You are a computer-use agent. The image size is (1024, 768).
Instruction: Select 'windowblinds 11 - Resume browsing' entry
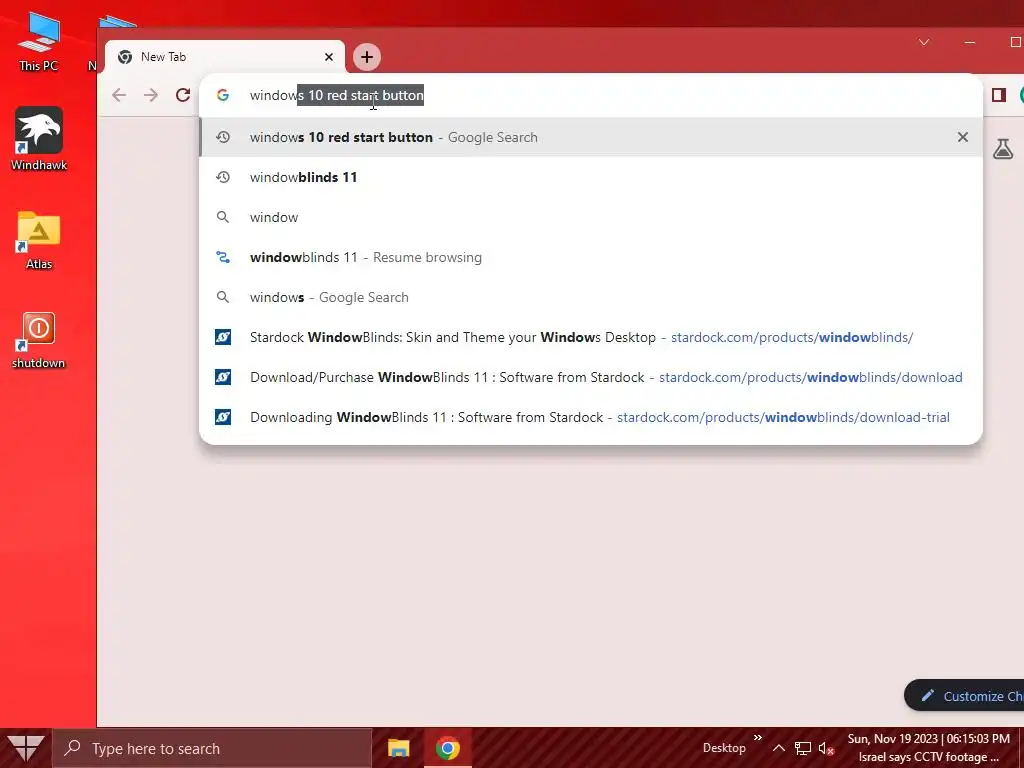[x=590, y=257]
